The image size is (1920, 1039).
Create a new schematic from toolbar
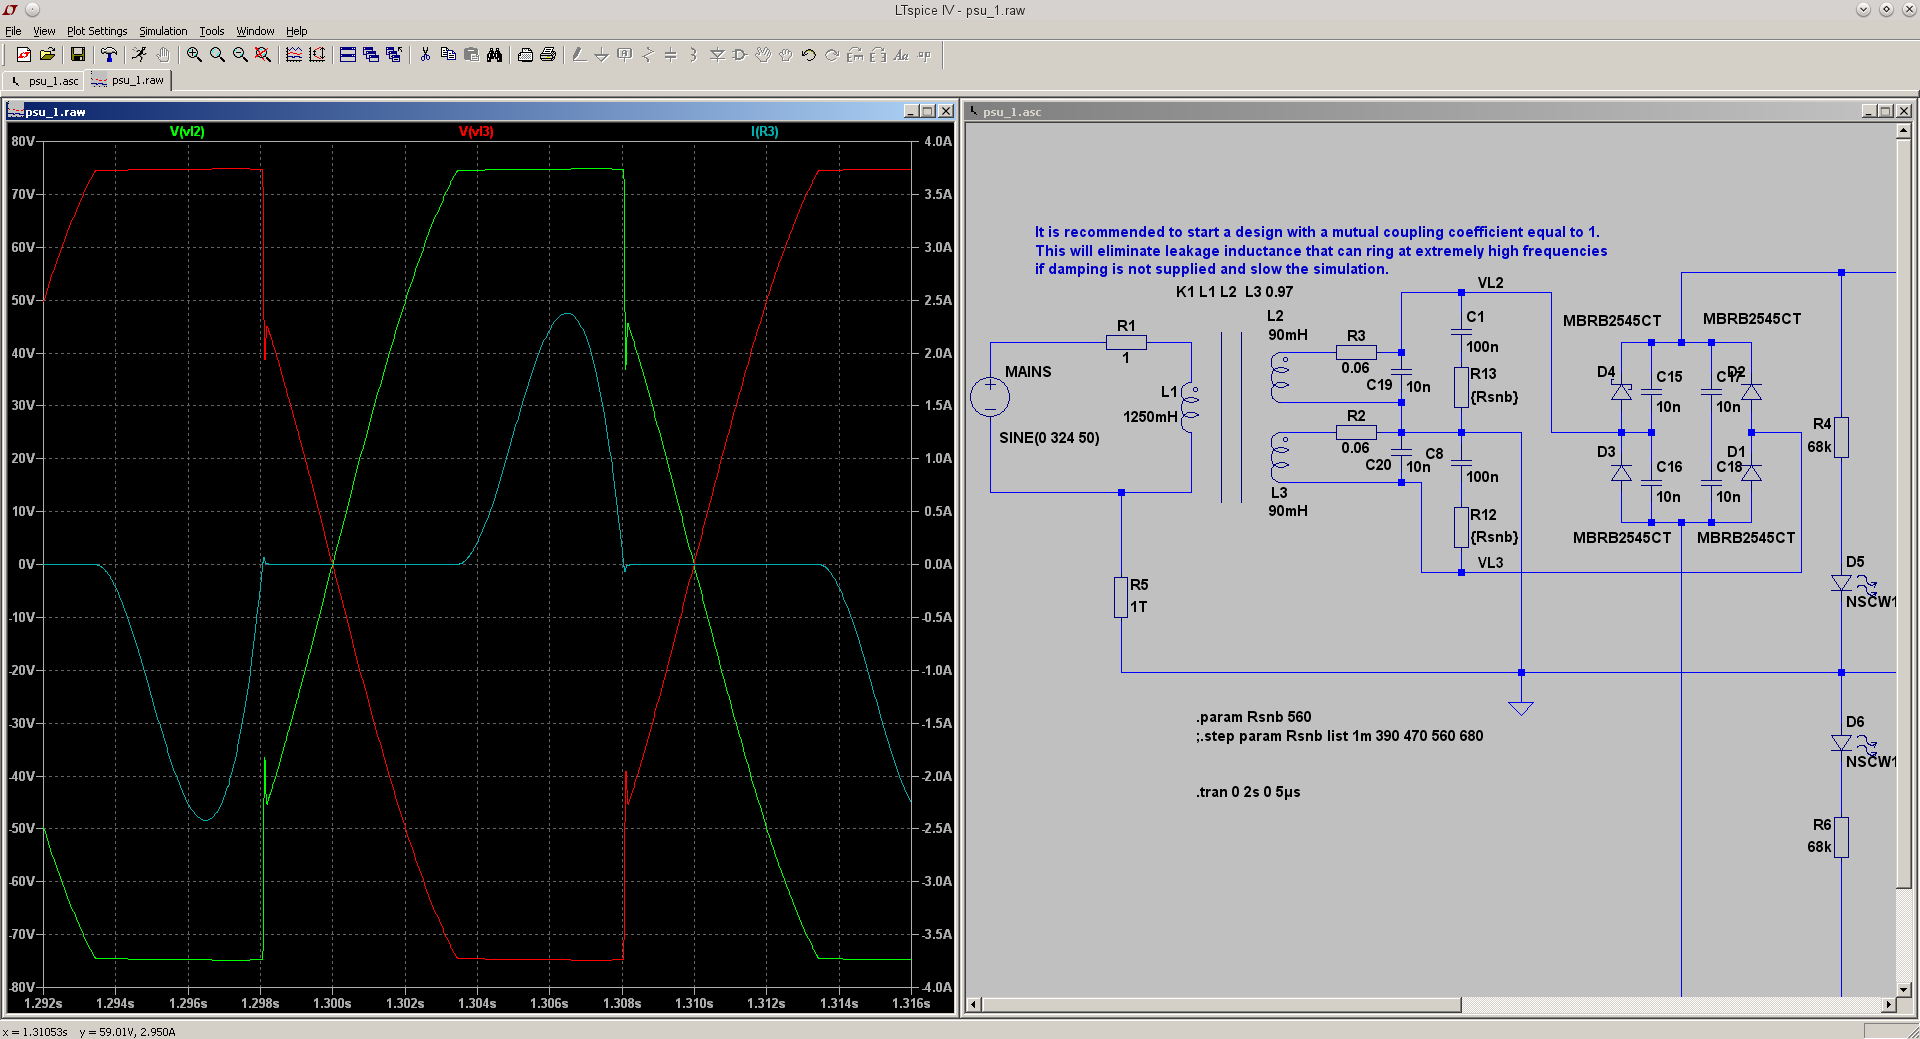[24, 55]
